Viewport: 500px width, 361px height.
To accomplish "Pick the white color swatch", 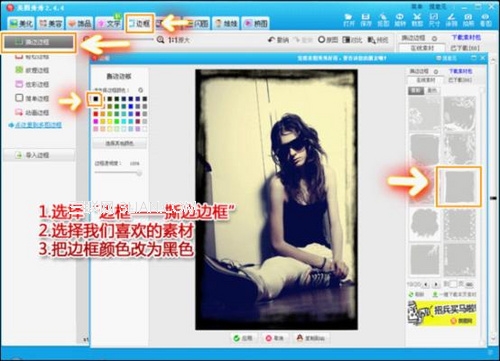I will (x=145, y=129).
